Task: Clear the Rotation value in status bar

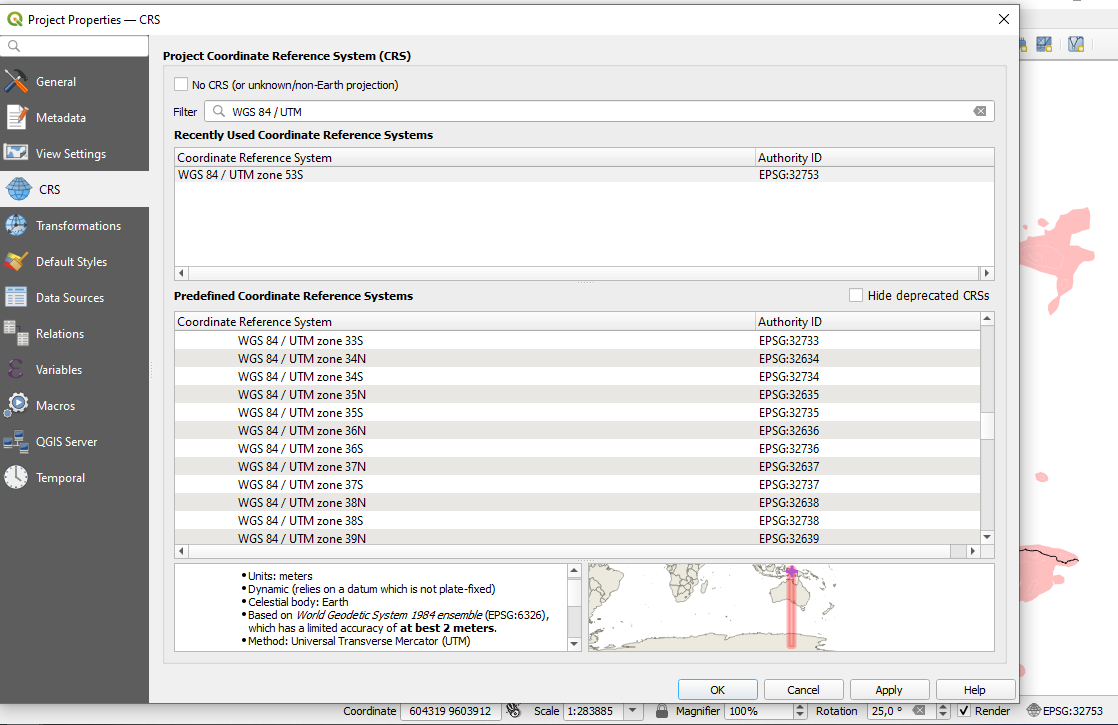Action: point(919,711)
